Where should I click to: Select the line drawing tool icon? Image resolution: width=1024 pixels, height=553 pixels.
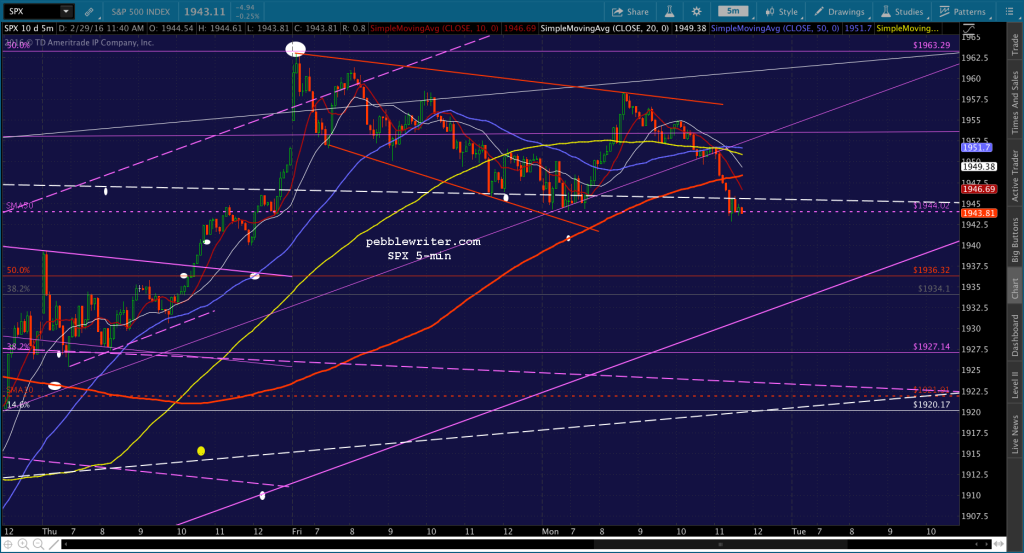coord(53,544)
